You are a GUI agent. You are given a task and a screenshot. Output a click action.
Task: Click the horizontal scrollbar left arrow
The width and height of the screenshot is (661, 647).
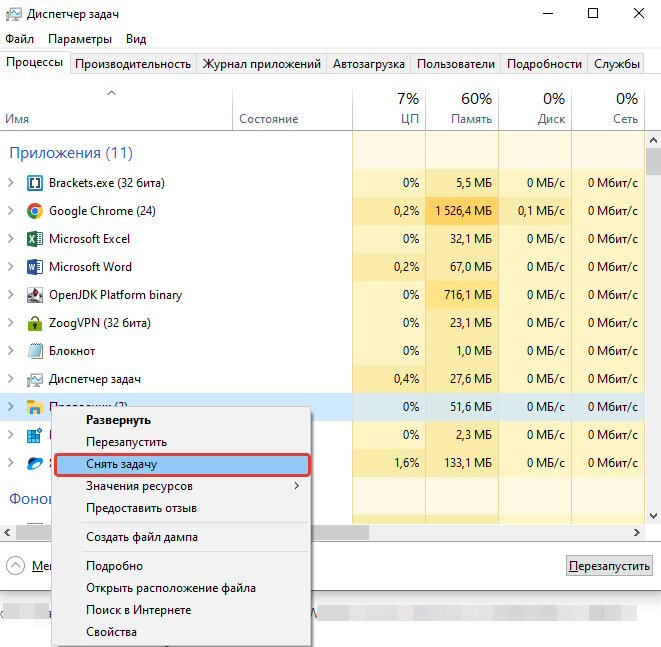point(7,533)
